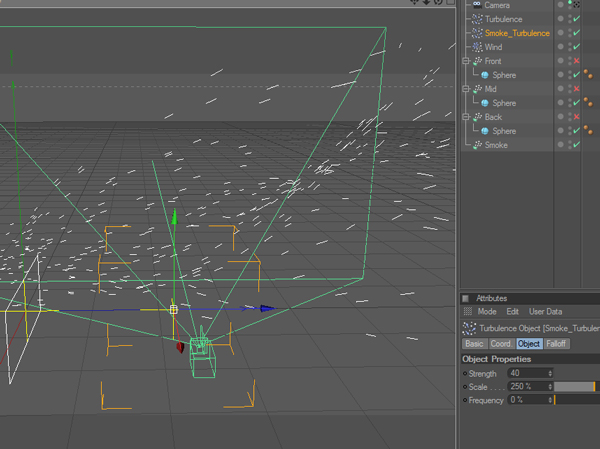Viewport: 600px width, 449px height.
Task: Select the Camera object icon
Action: pyautogui.click(x=477, y=5)
